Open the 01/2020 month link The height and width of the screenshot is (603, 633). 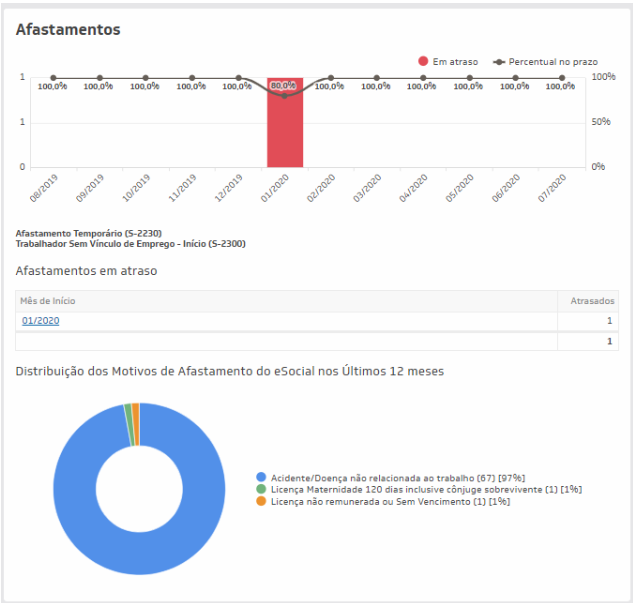pyautogui.click(x=40, y=321)
